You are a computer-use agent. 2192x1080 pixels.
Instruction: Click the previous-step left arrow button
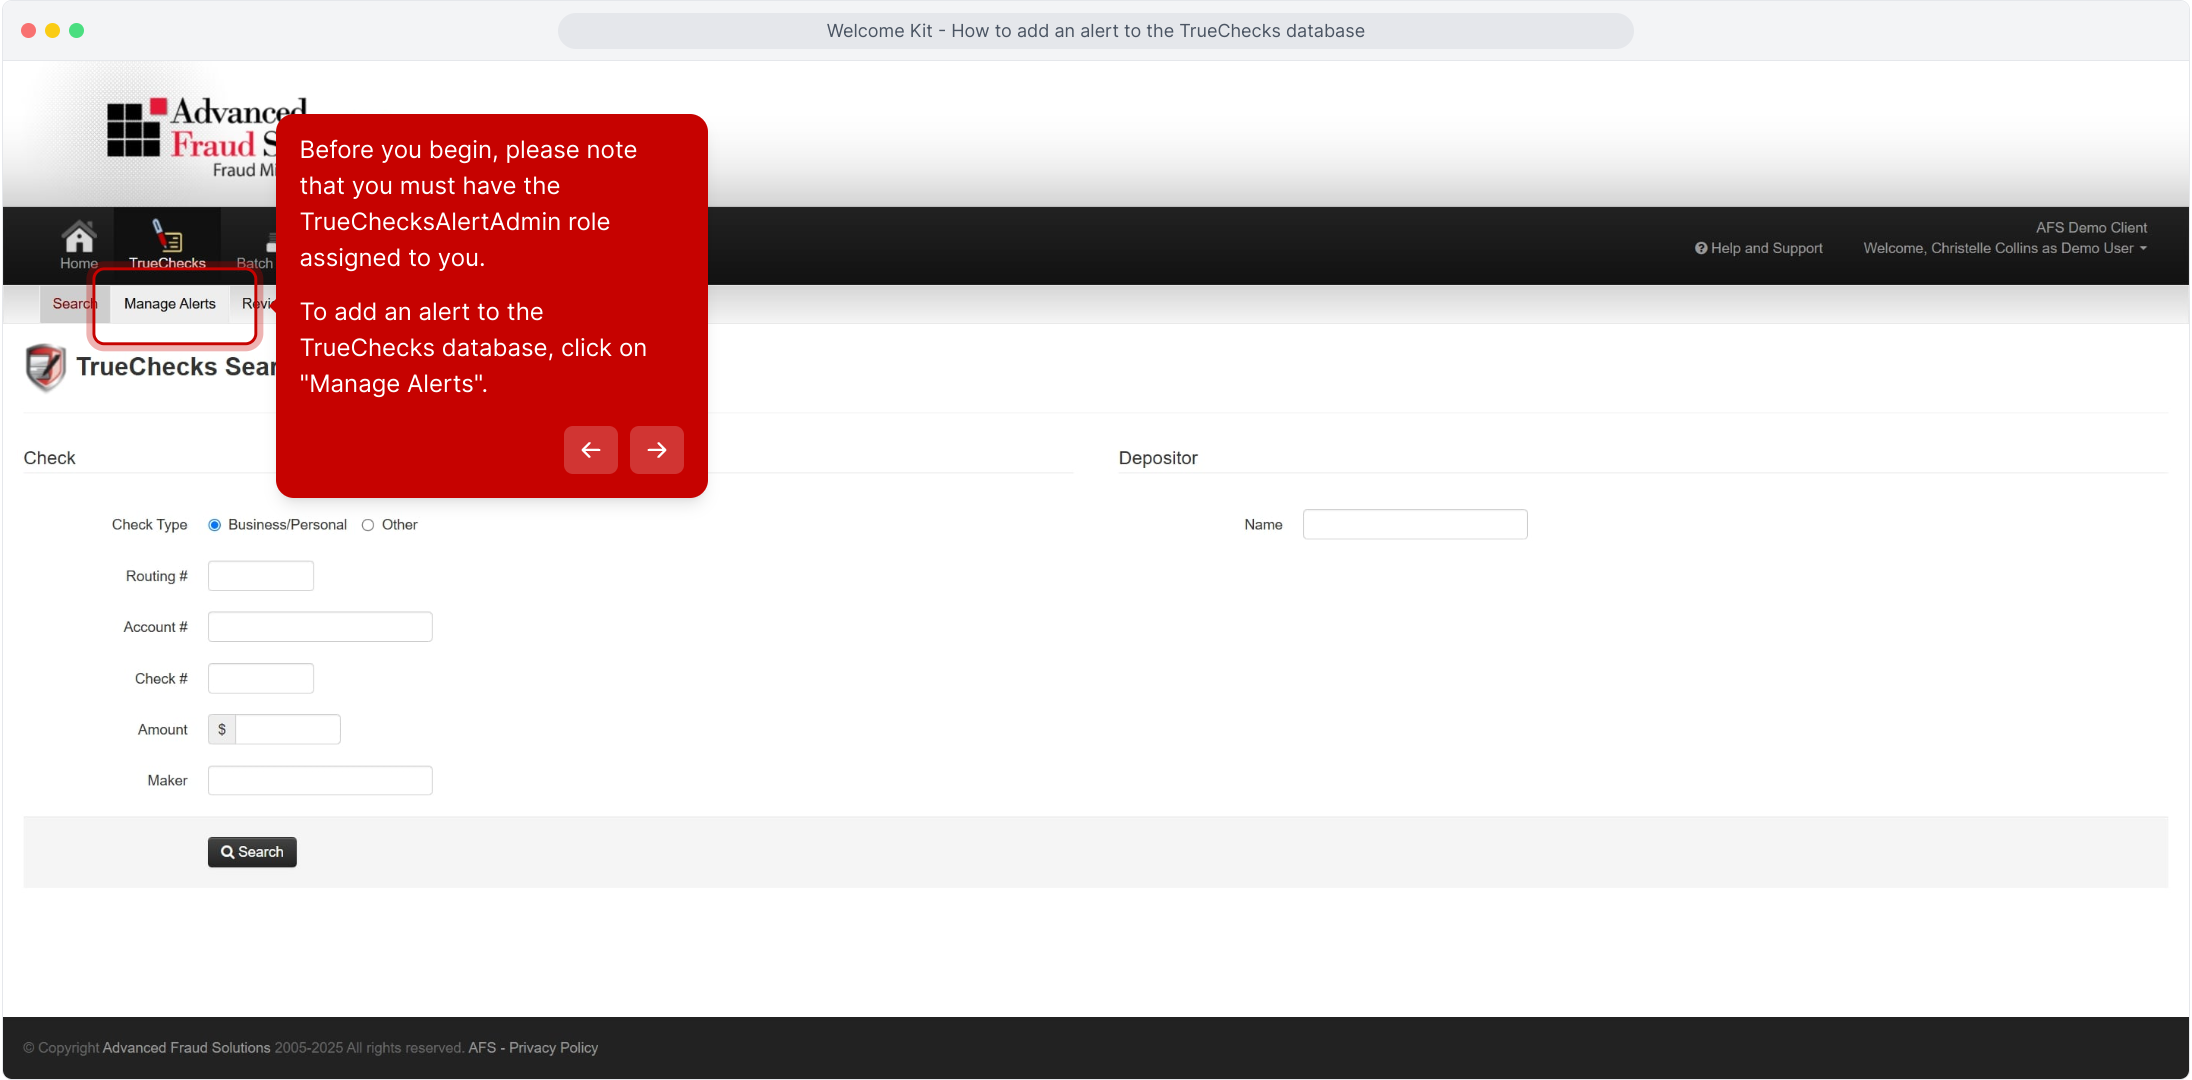tap(591, 450)
